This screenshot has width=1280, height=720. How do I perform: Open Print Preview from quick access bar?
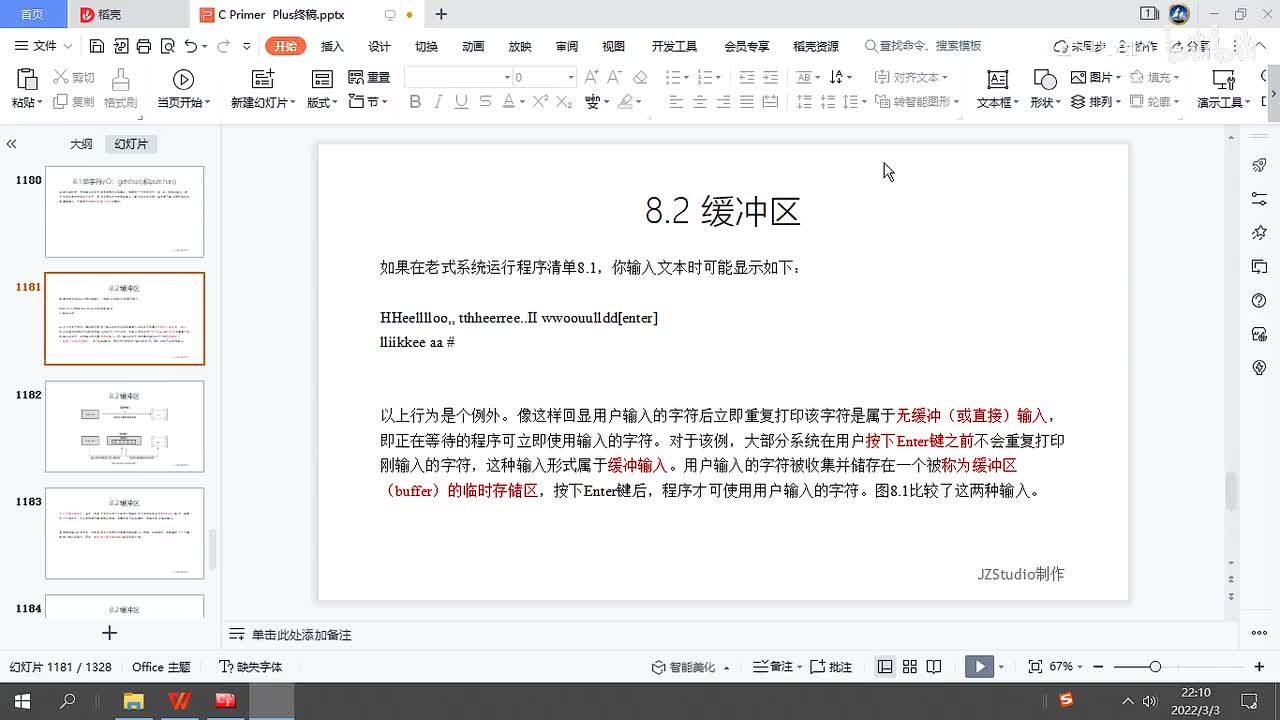[167, 46]
